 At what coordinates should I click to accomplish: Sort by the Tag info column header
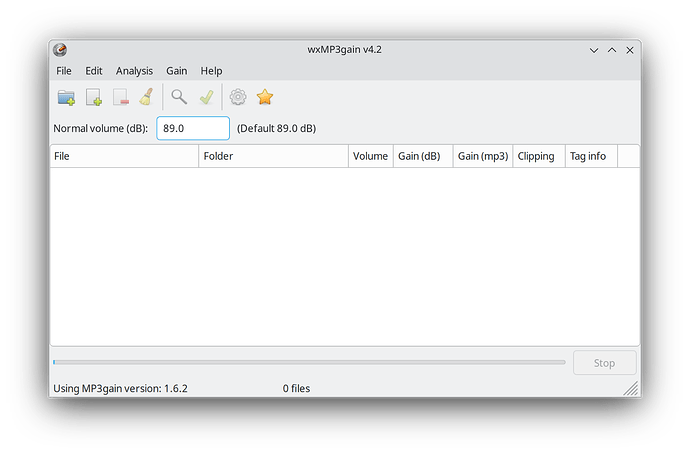[591, 156]
